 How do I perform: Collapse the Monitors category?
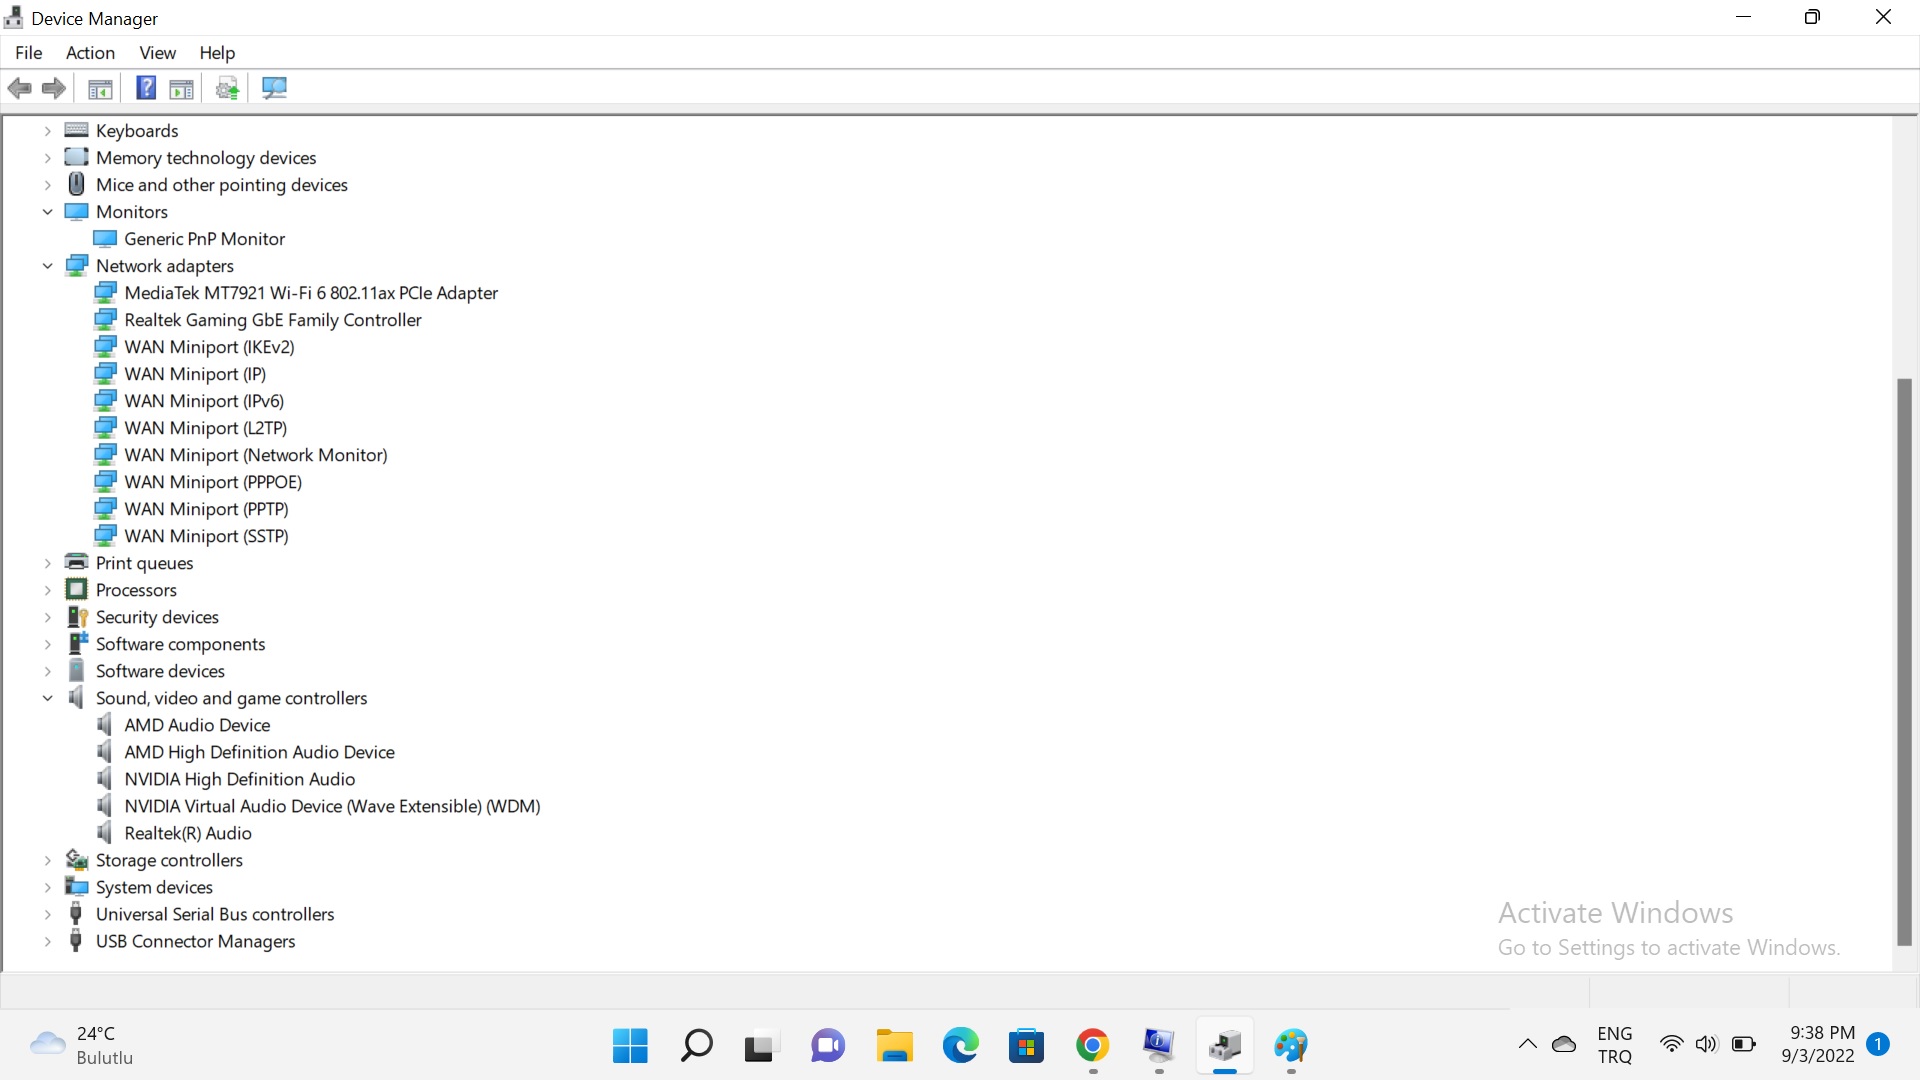tap(47, 212)
